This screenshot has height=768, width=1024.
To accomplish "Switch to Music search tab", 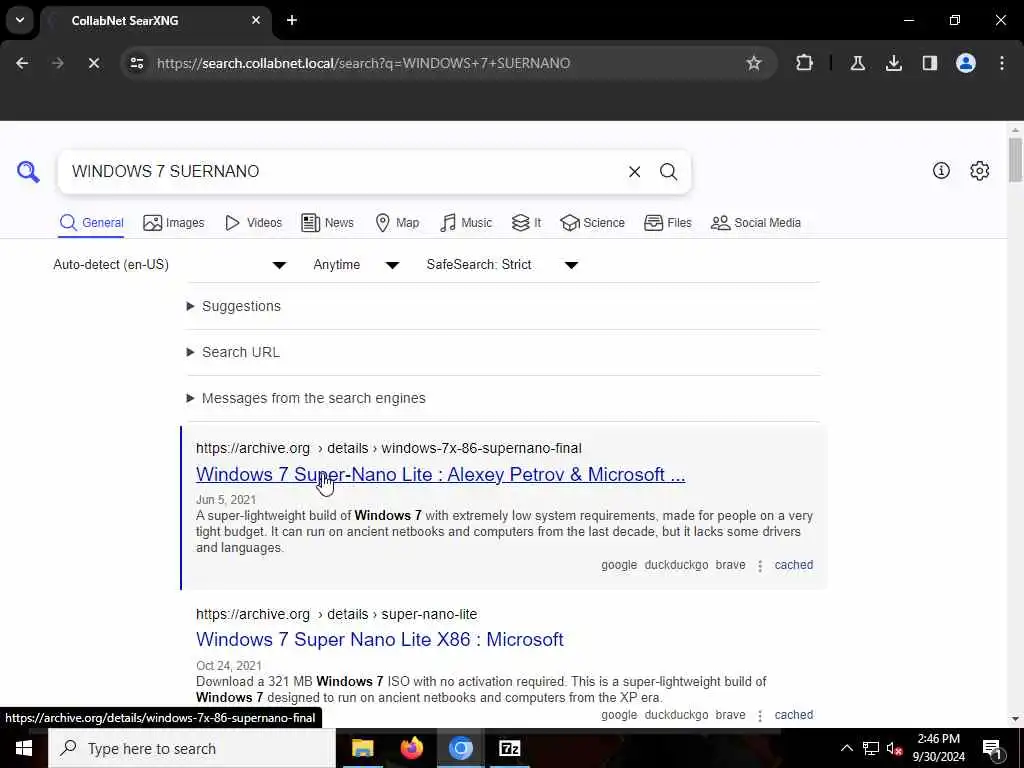I will (x=466, y=223).
